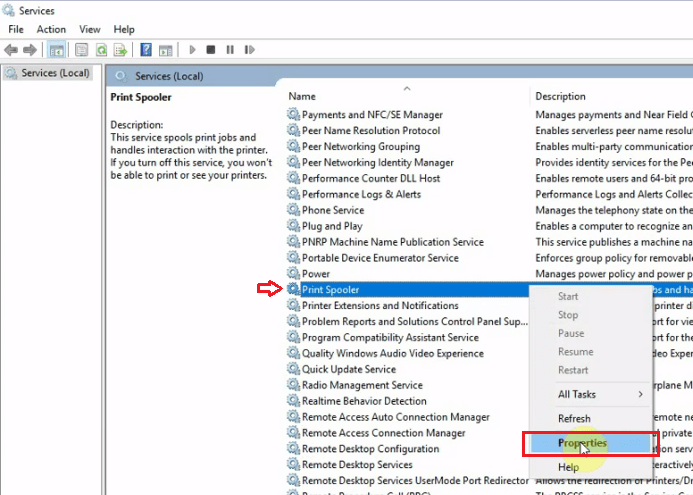Select Remote Desktop Services UserMode Port Redirector

pyautogui.click(x=415, y=480)
